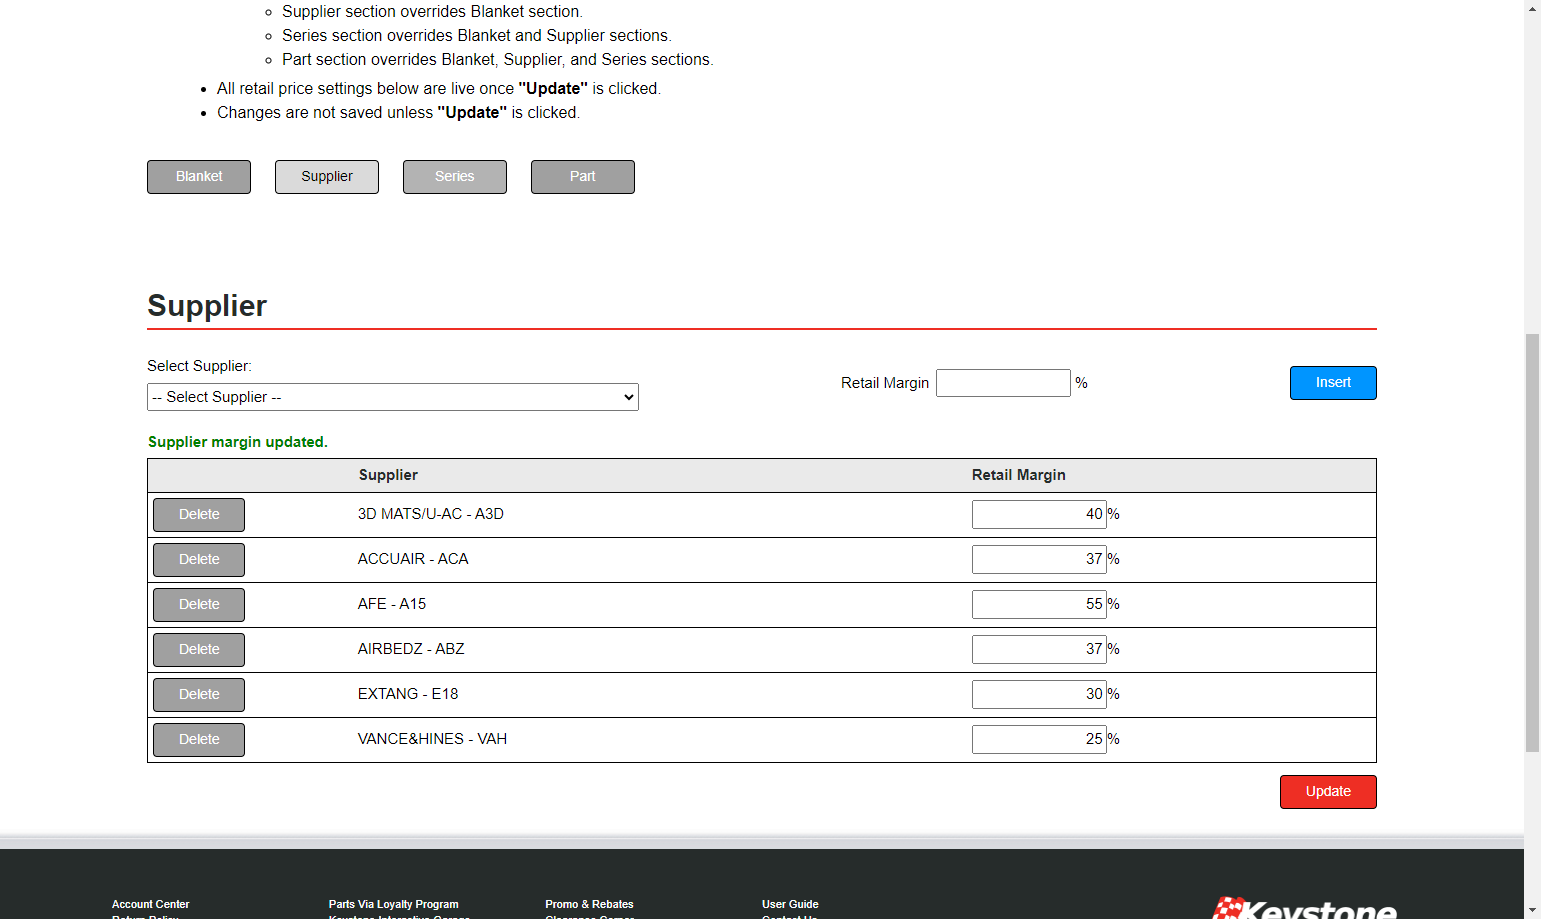Click the Supplier column header
1541x919 pixels.
[x=388, y=475]
